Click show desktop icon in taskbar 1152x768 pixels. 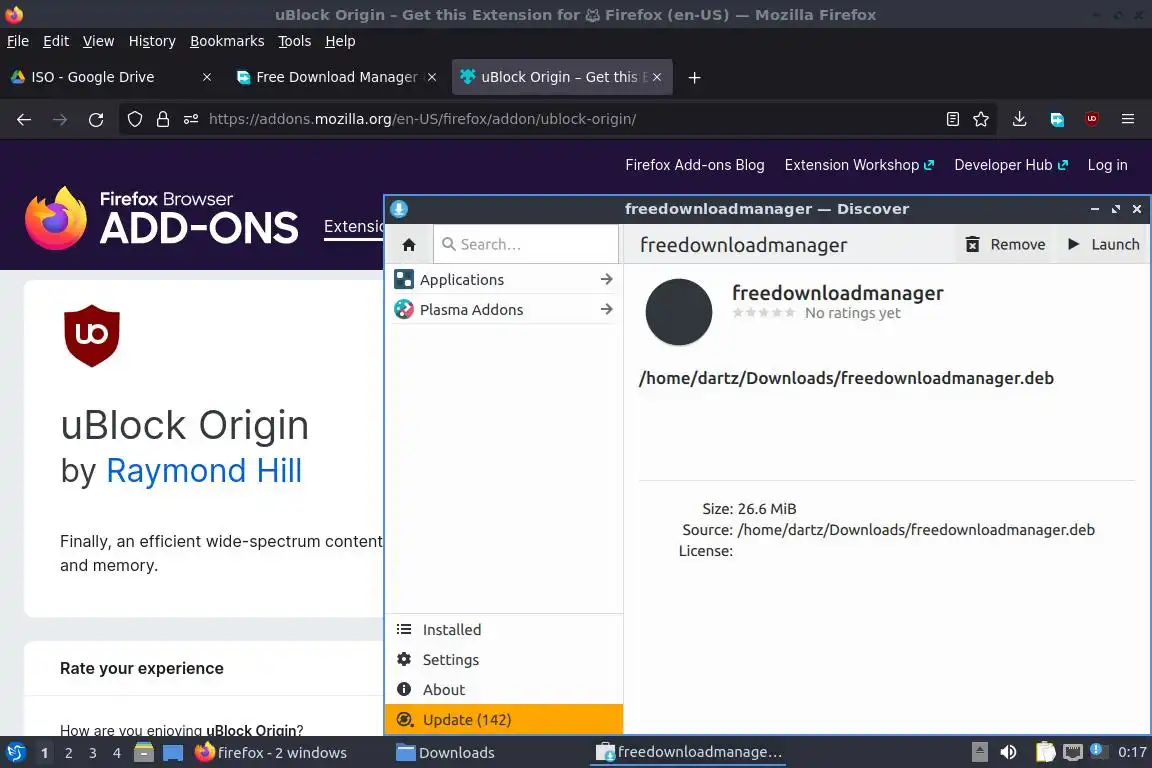(173, 753)
